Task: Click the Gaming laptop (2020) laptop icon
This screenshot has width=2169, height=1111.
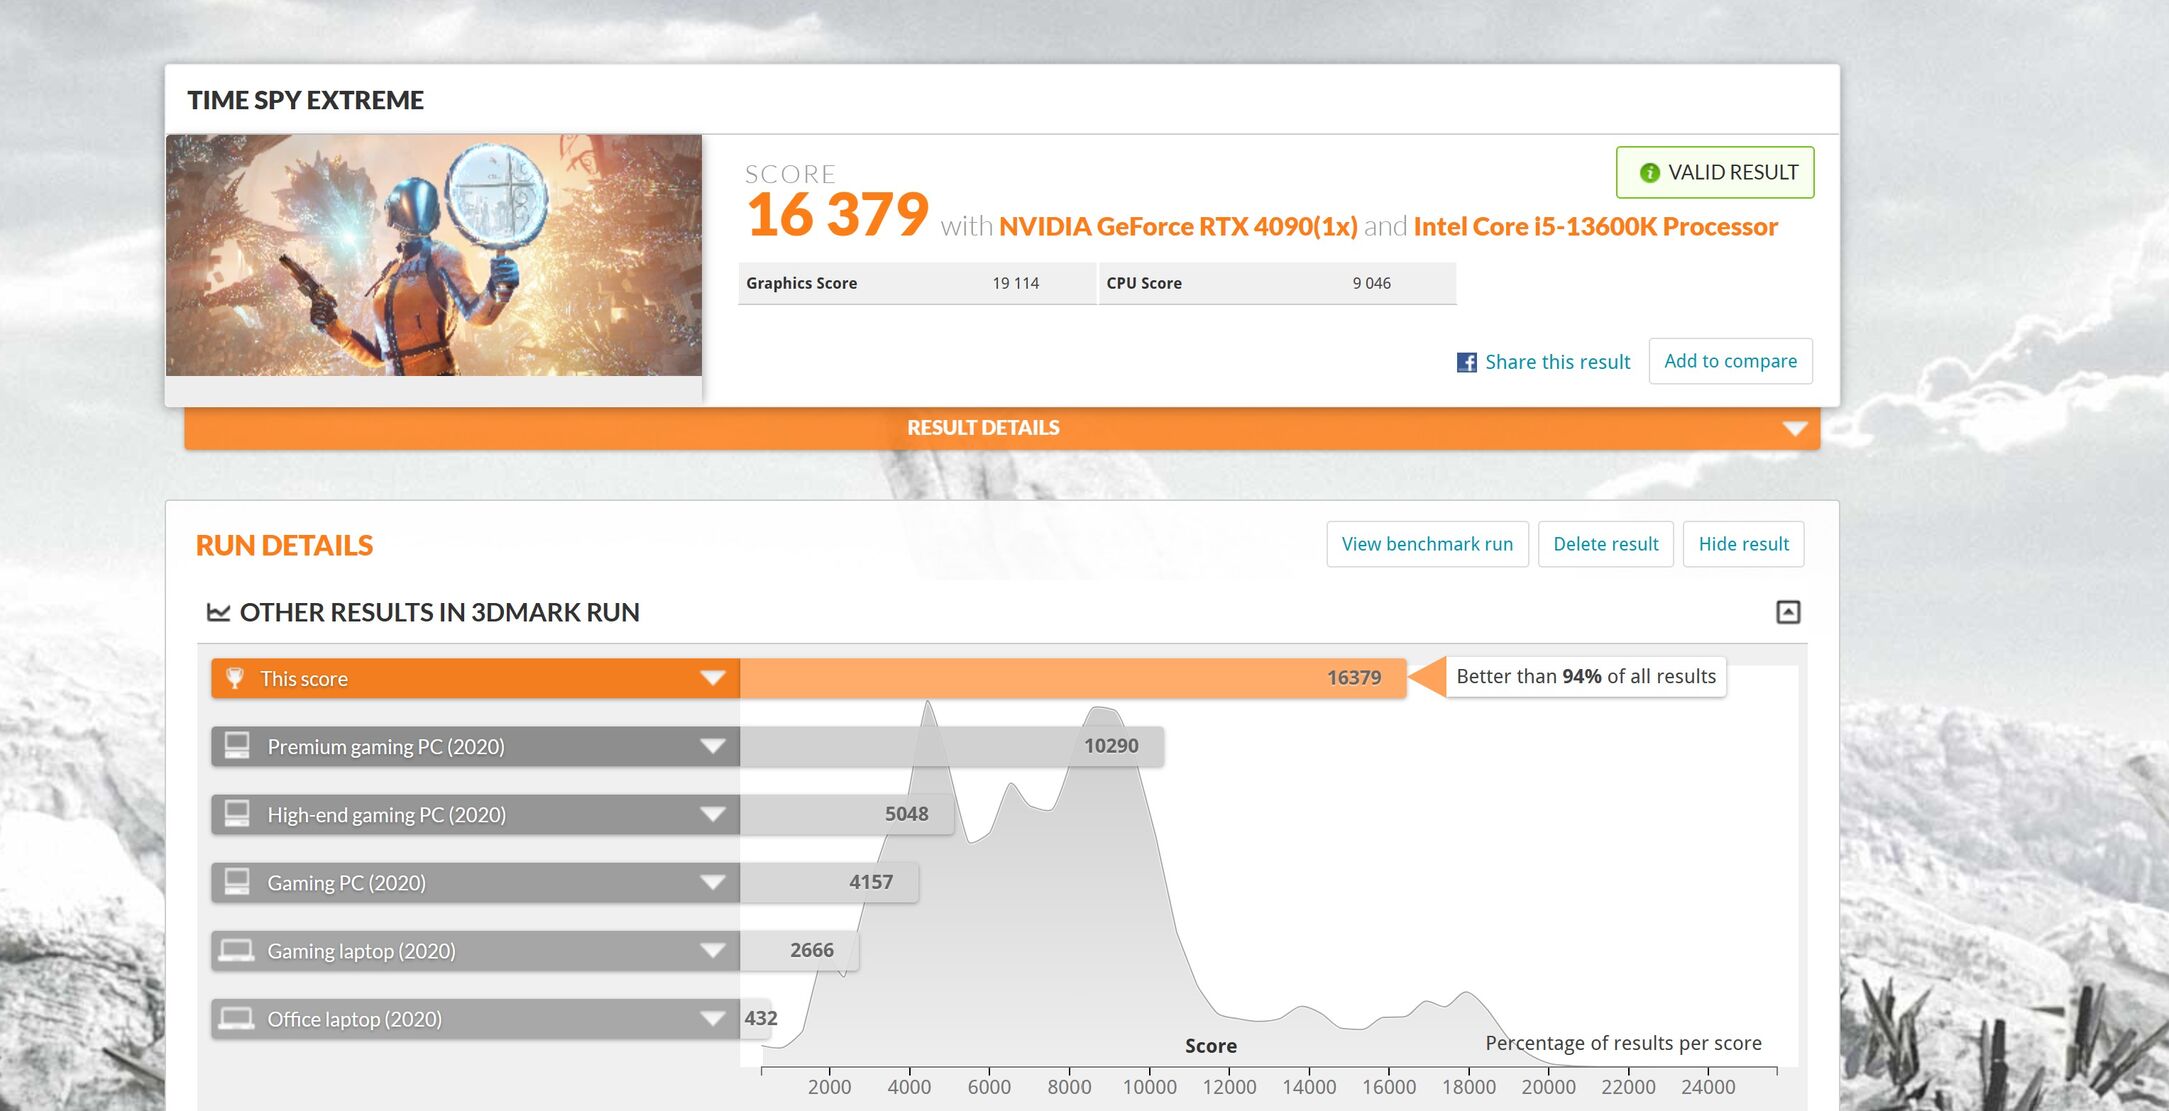Action: point(237,950)
